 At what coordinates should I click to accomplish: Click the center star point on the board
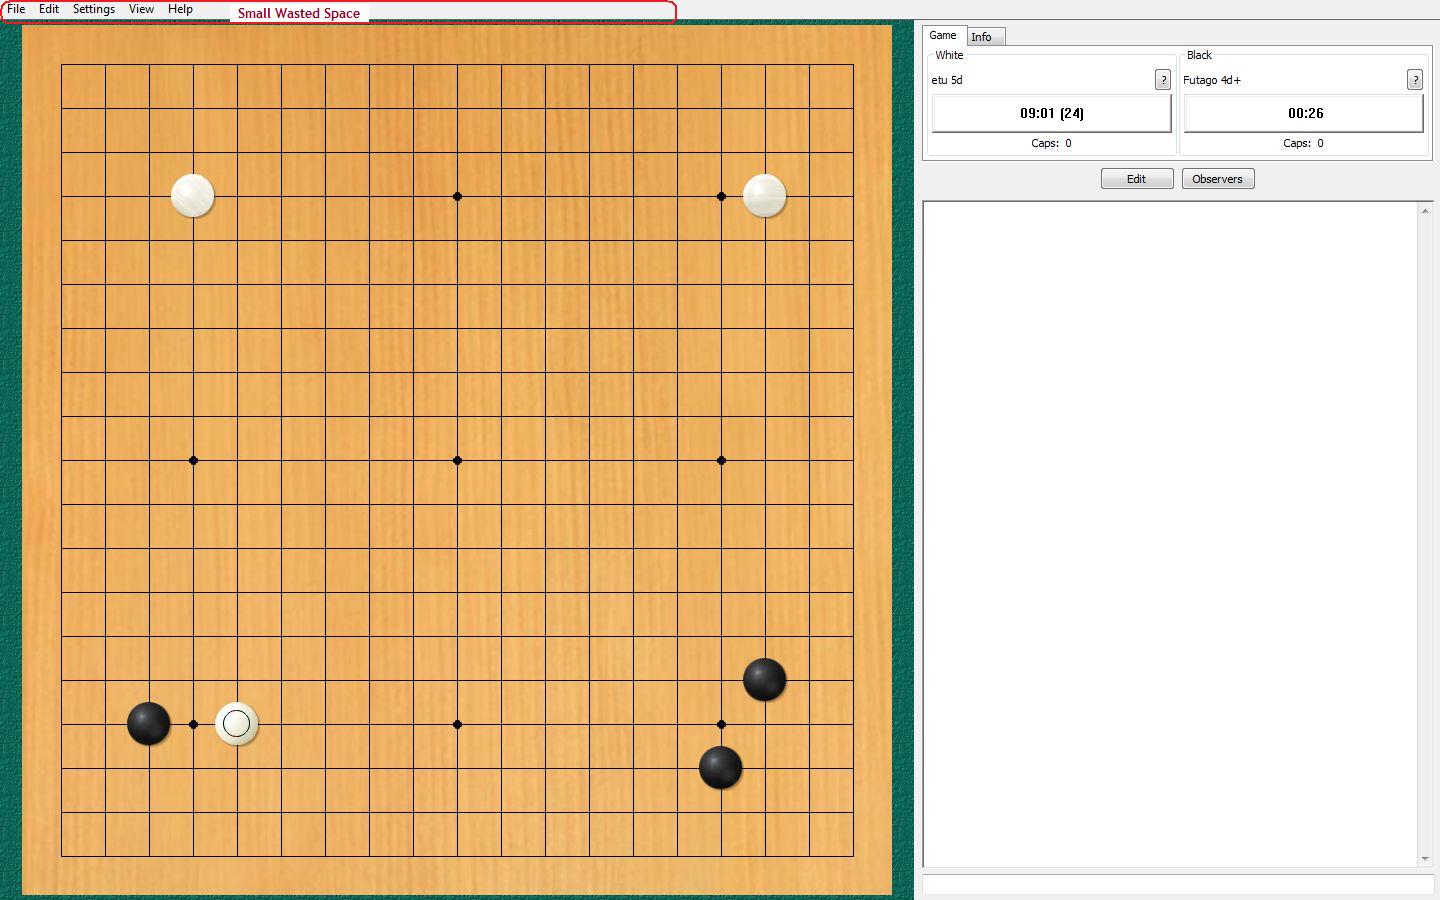[x=457, y=460]
